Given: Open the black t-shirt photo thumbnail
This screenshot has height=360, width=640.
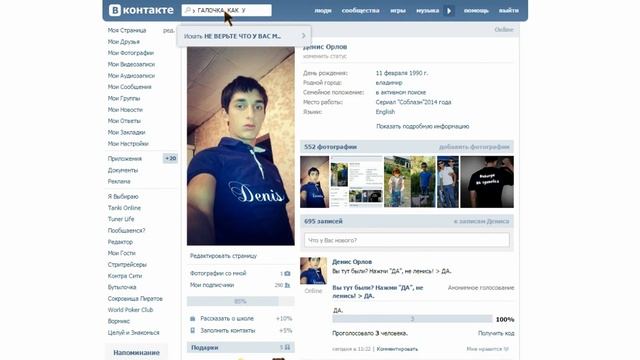Looking at the screenshot, I should pyautogui.click(x=487, y=182).
